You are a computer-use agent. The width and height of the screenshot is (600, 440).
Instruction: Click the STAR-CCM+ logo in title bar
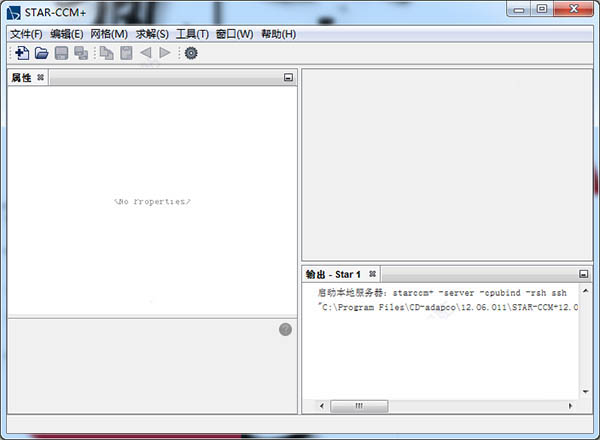pyautogui.click(x=14, y=13)
